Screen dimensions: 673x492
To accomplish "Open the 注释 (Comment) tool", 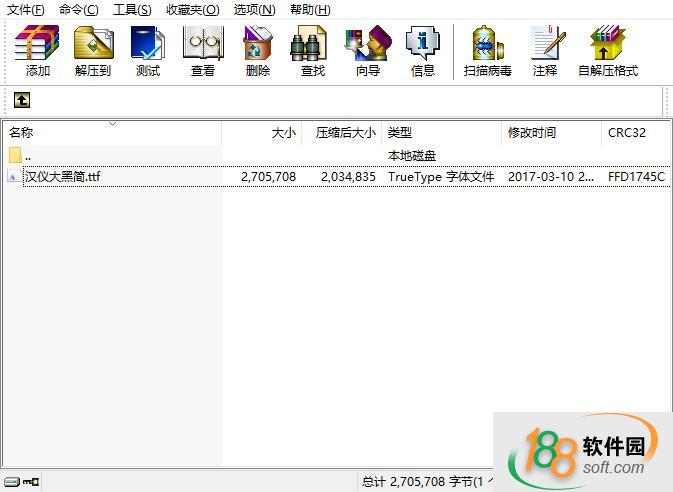I will [x=545, y=51].
